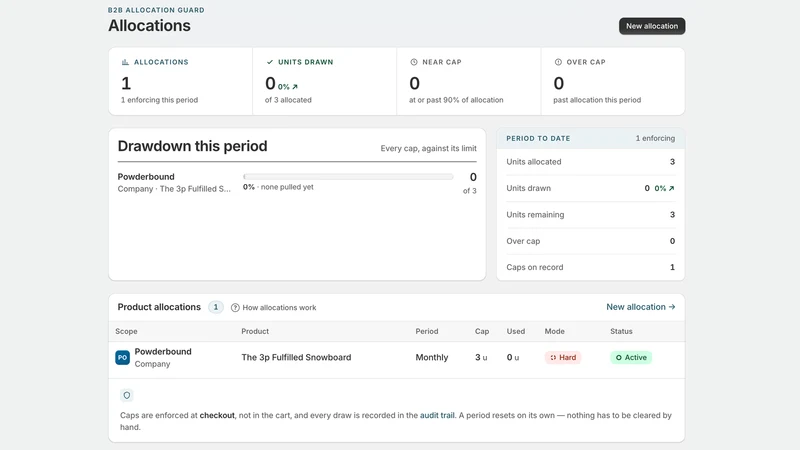This screenshot has width=800, height=450.
Task: Click the Over cap row in Period to Date
Action: pos(590,241)
